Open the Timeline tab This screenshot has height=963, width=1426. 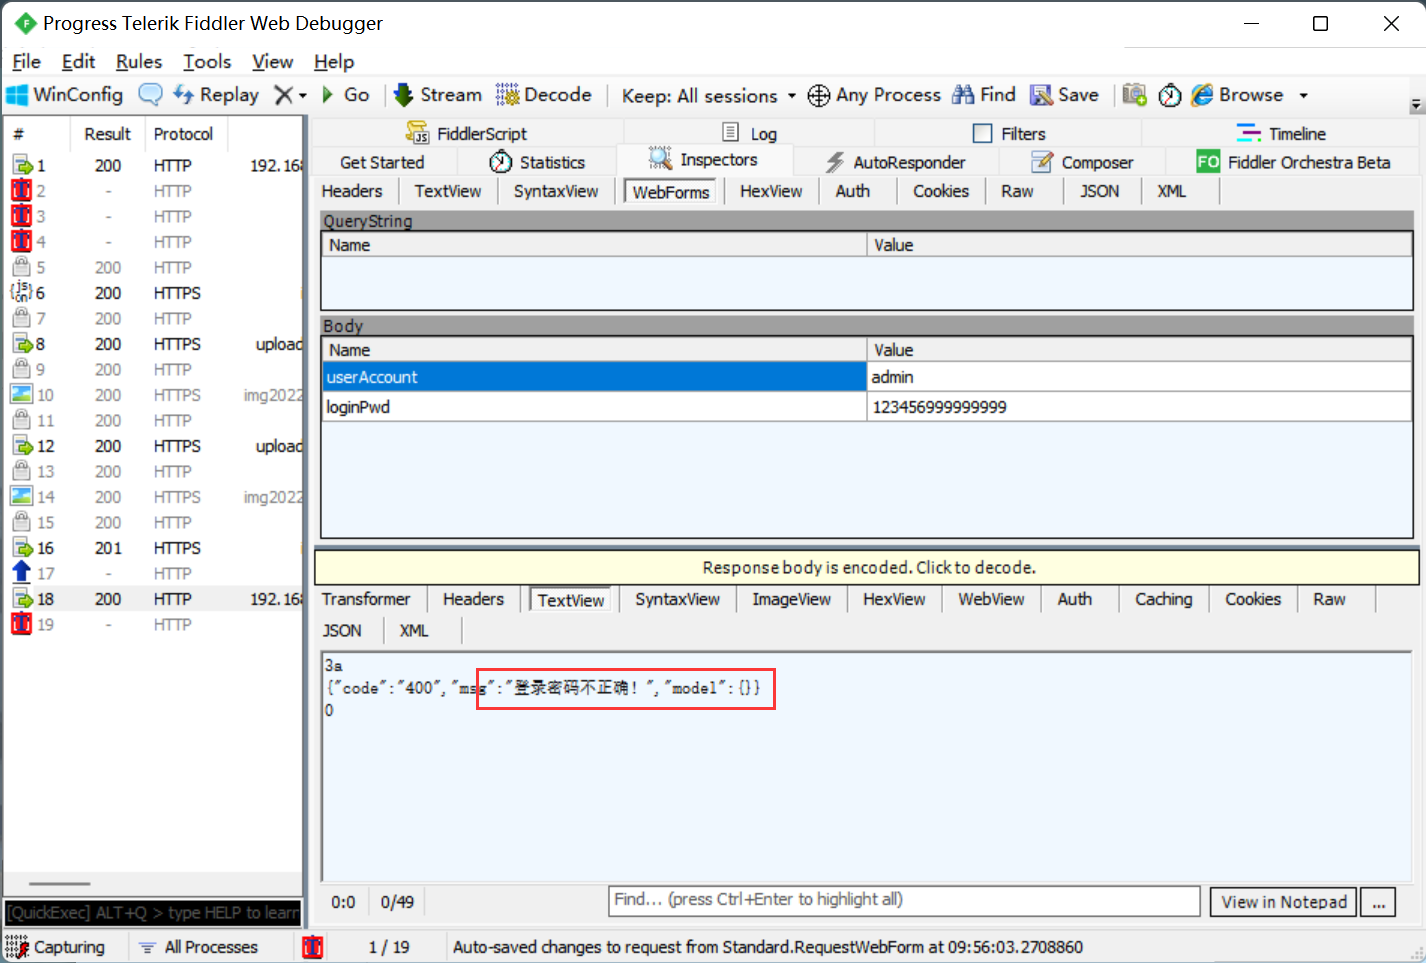1281,133
